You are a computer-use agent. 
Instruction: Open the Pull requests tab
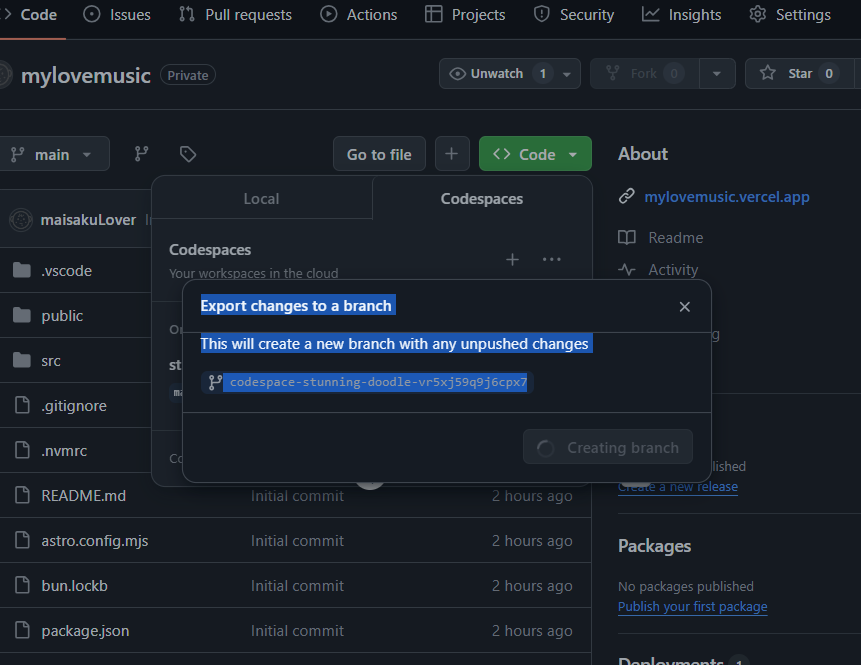tap(236, 15)
